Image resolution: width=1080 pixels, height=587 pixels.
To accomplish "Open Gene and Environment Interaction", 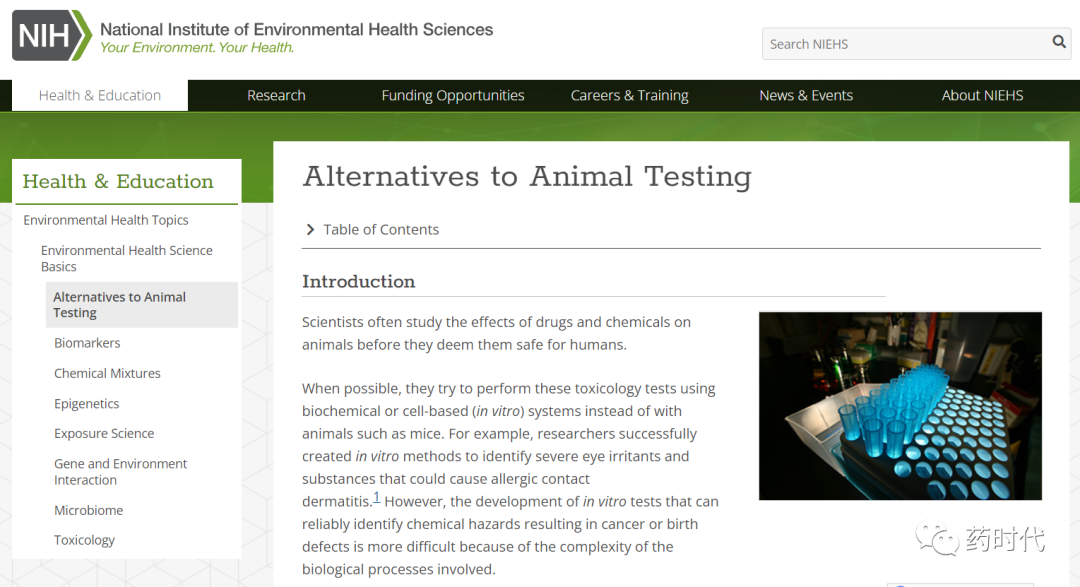I will pos(121,472).
